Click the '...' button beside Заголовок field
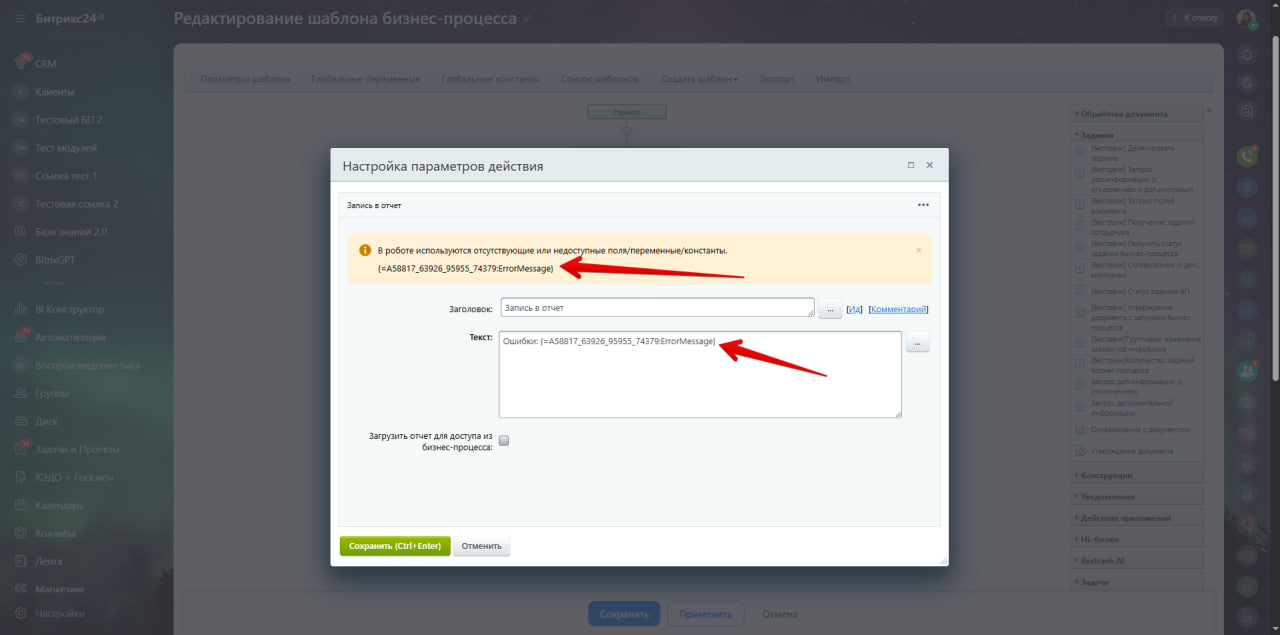 coord(830,310)
